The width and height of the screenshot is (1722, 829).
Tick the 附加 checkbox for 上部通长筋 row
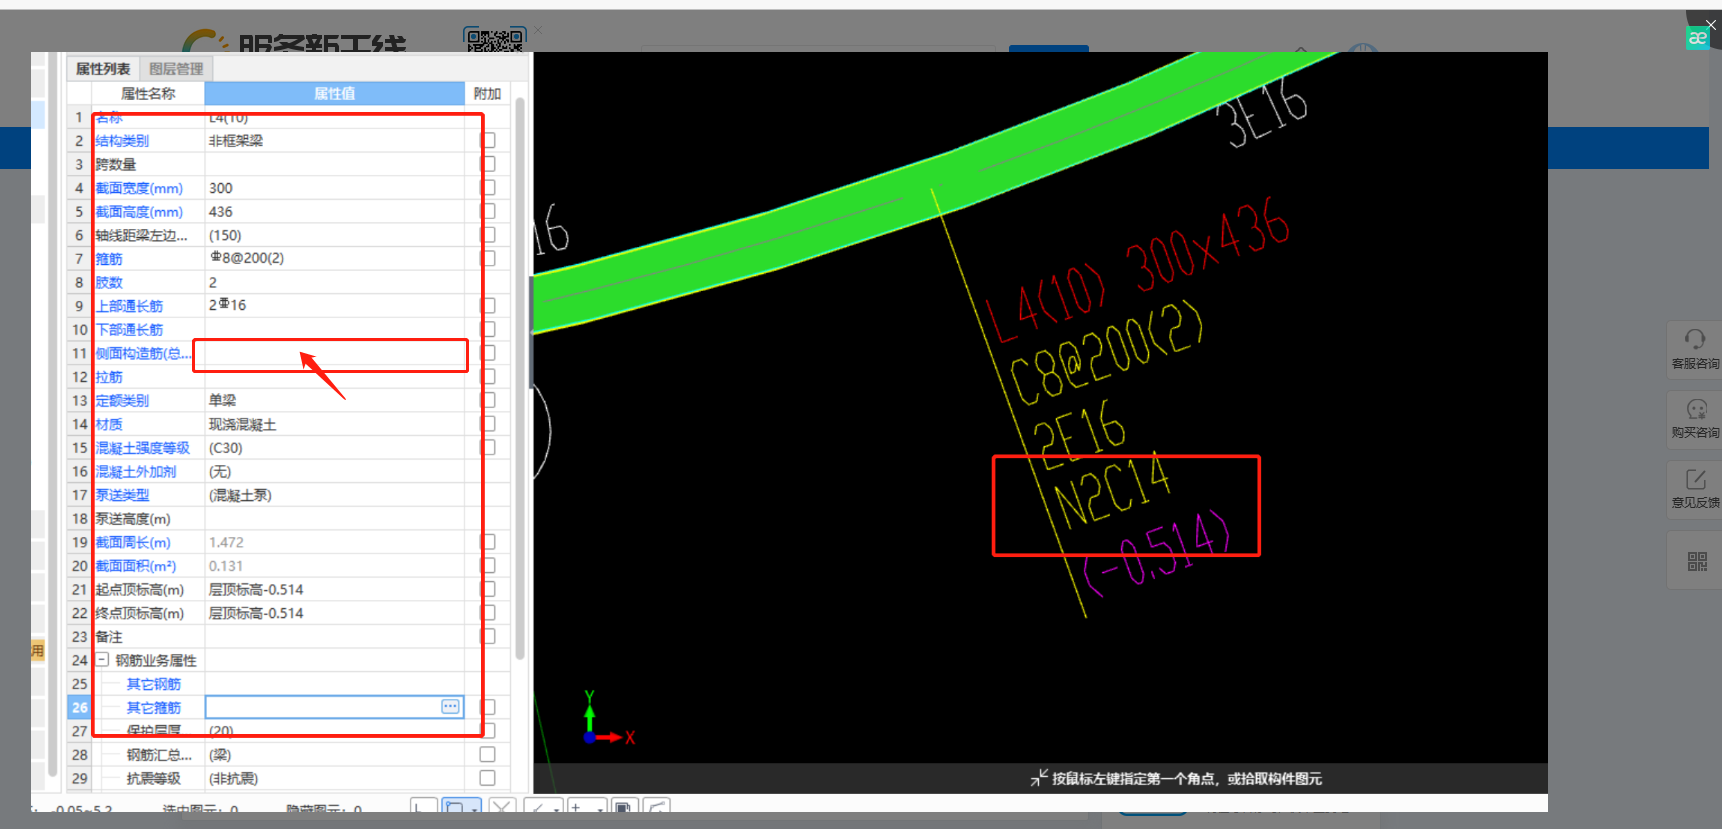[487, 305]
